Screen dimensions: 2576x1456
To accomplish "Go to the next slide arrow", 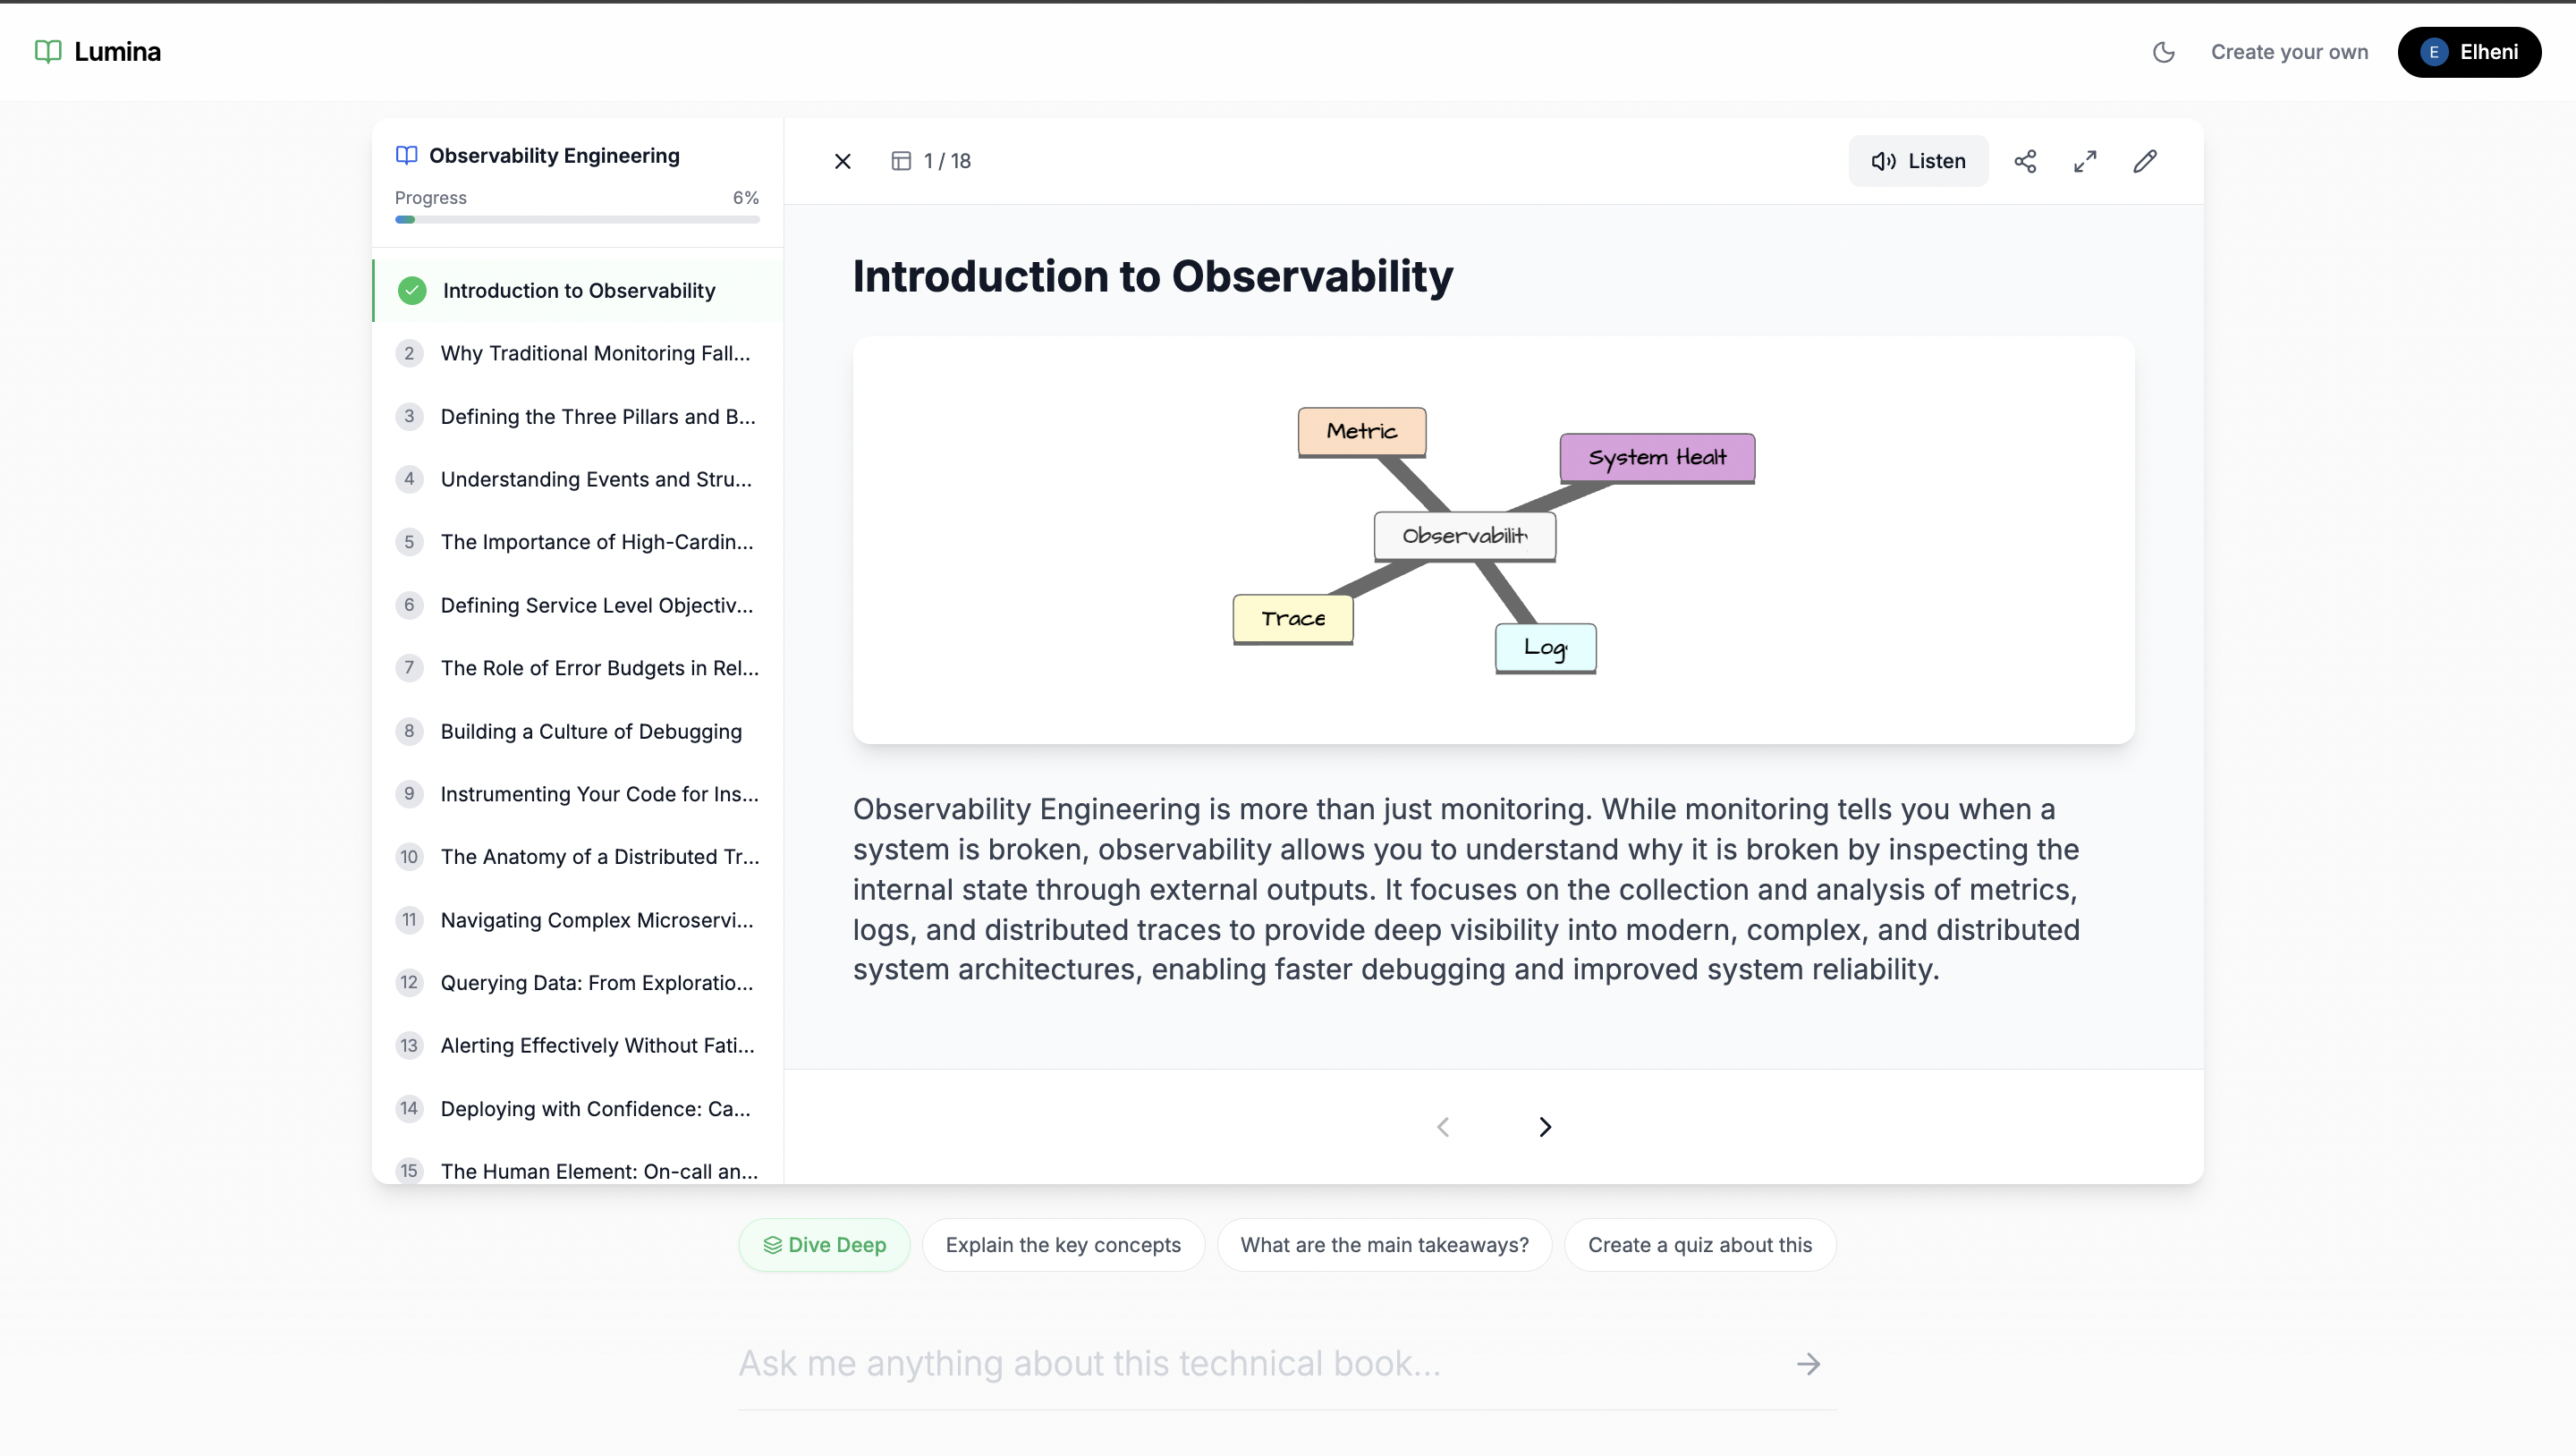I will [1545, 1127].
